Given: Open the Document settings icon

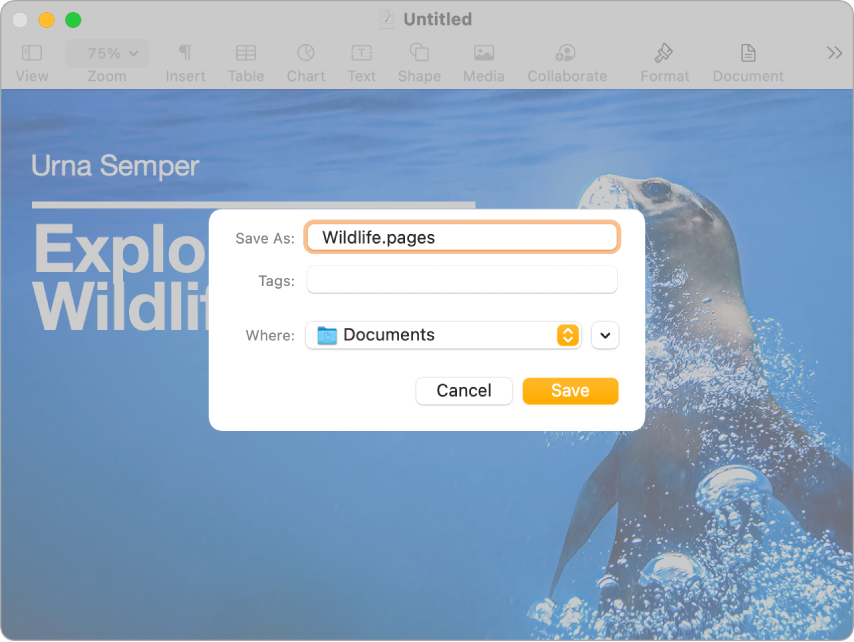Looking at the screenshot, I should 747,53.
